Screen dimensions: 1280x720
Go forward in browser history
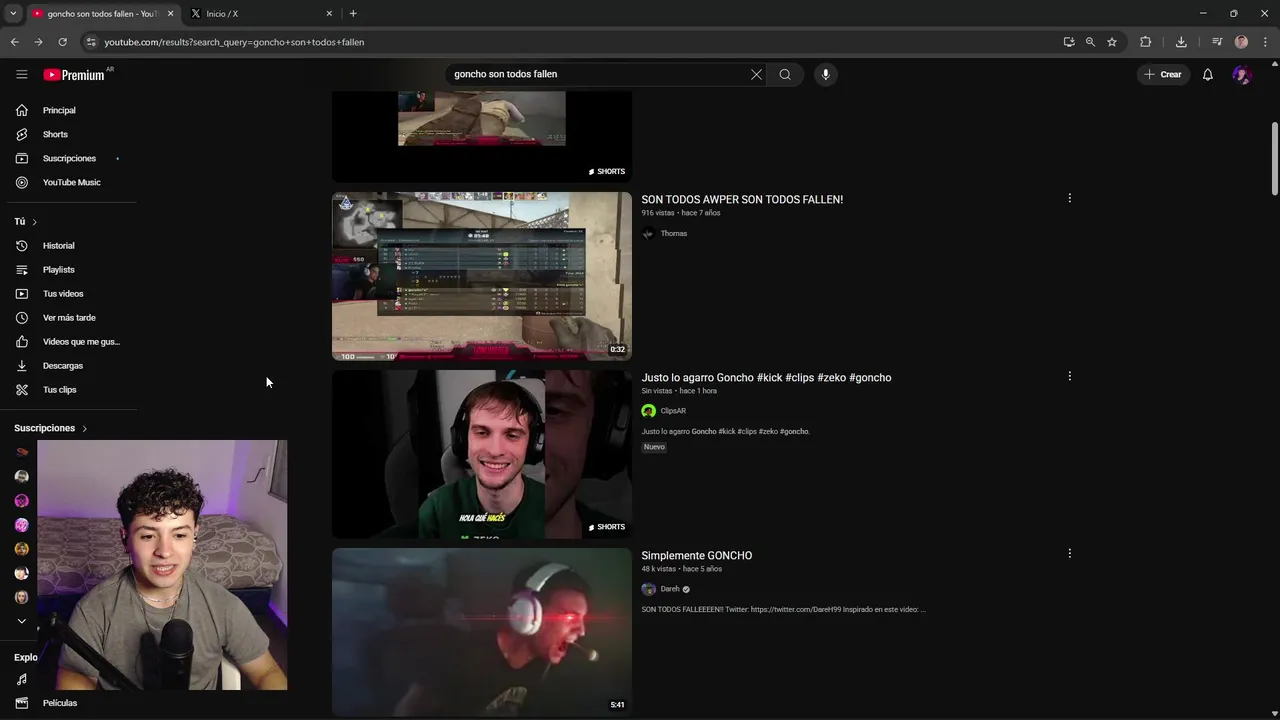[x=38, y=42]
